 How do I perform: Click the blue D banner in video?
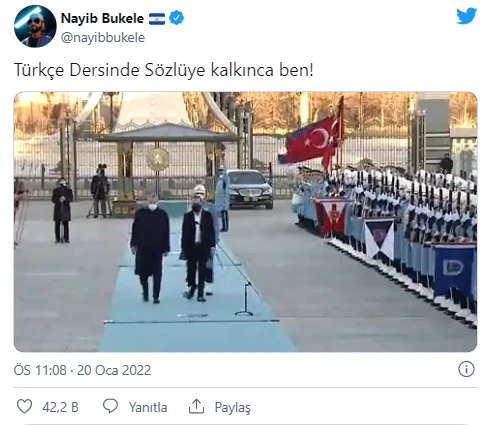(x=454, y=271)
